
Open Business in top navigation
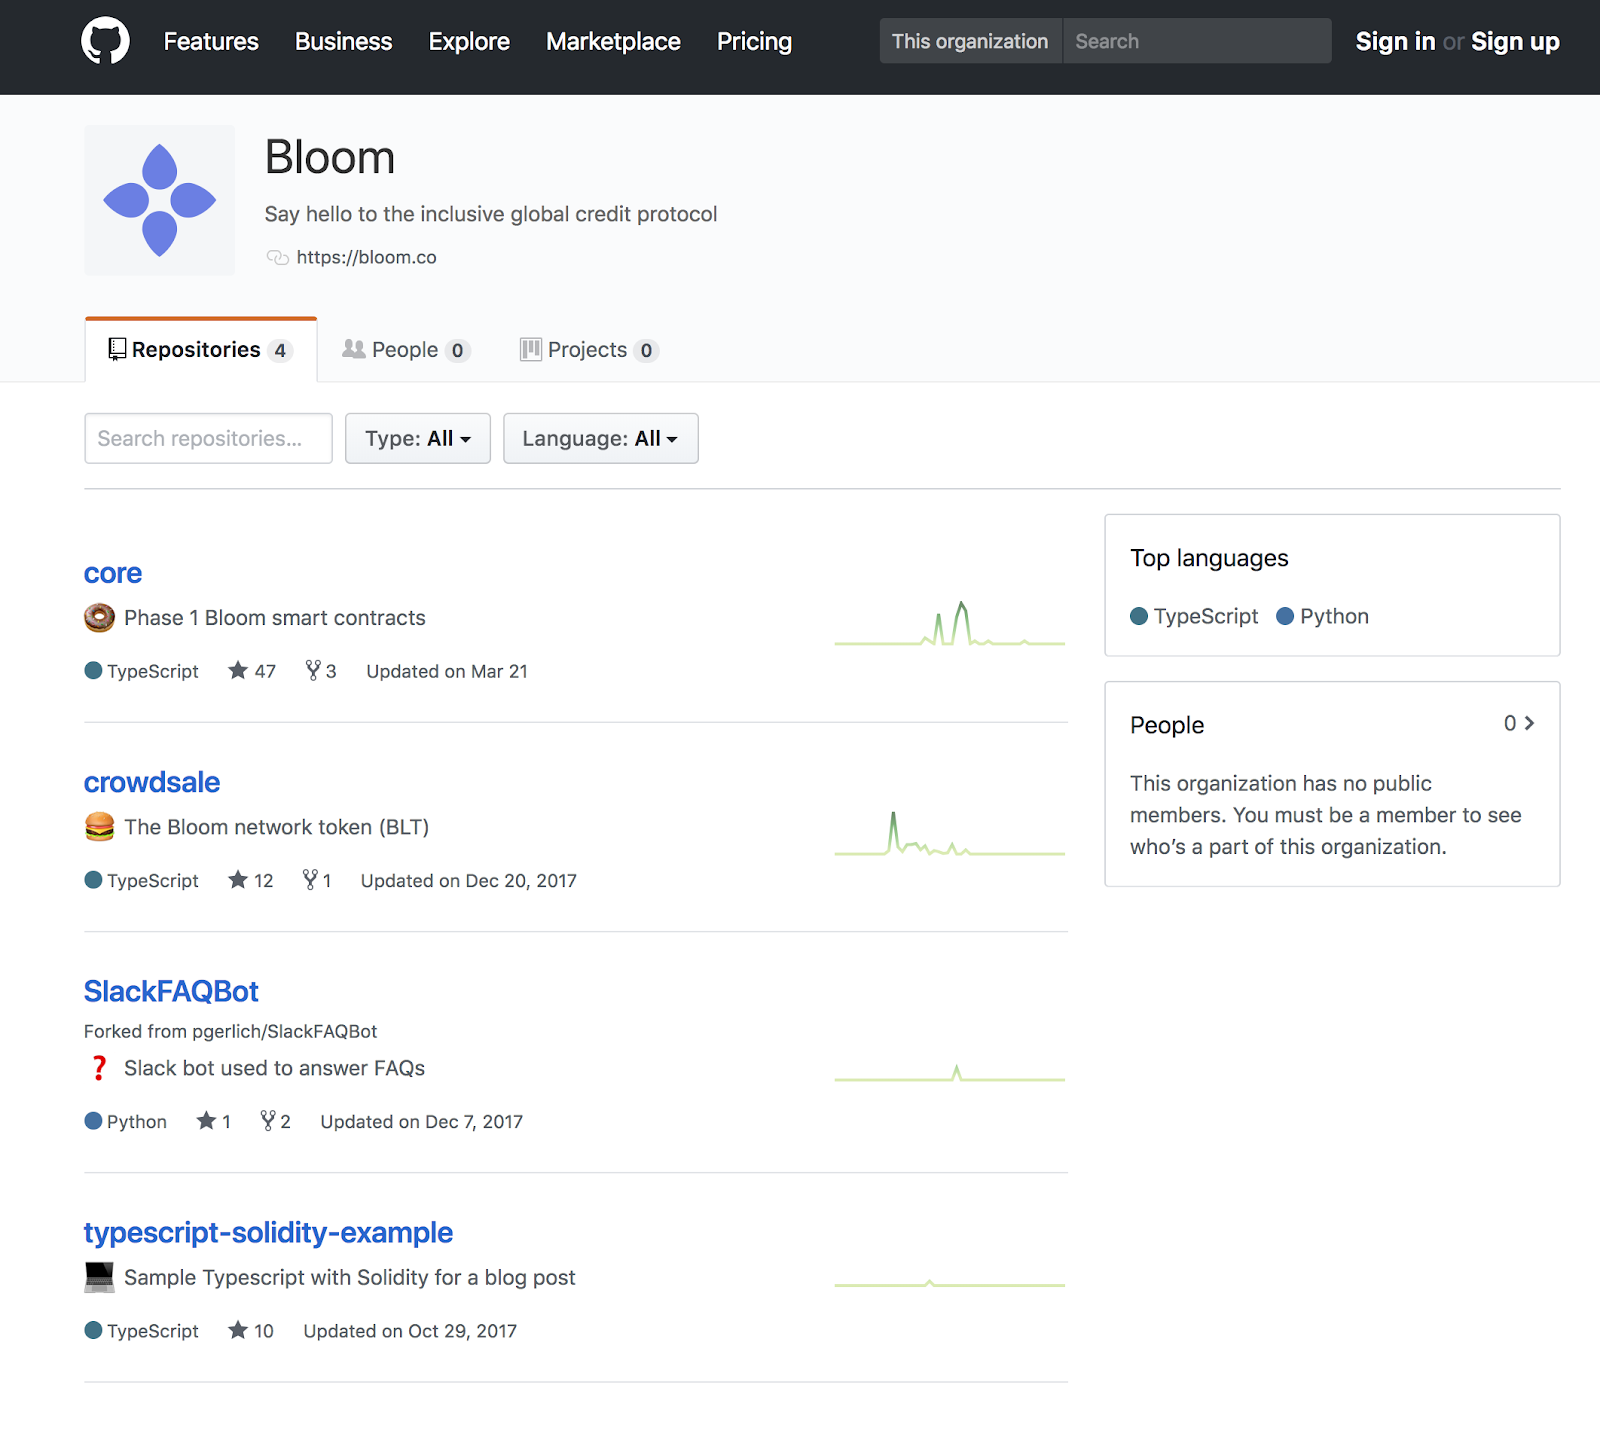coord(343,41)
